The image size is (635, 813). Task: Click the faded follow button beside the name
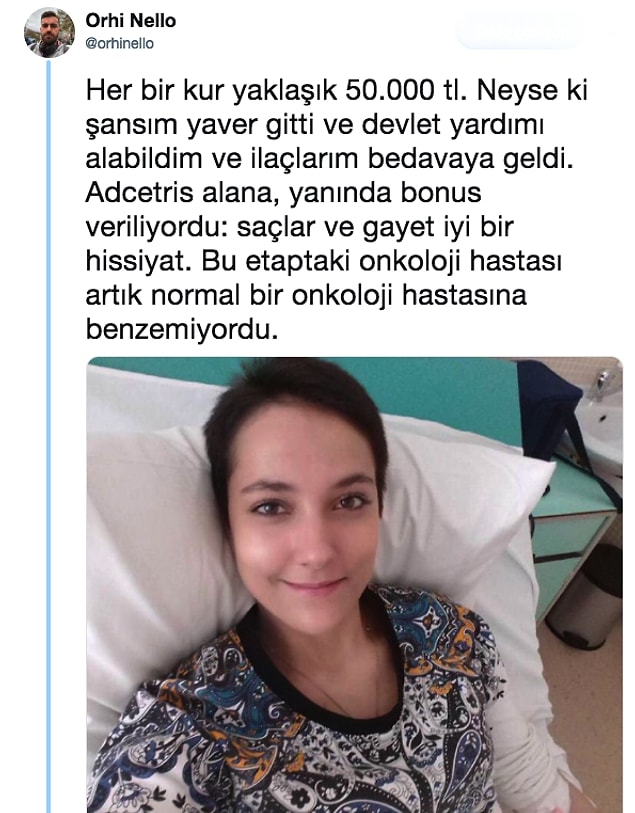point(518,31)
